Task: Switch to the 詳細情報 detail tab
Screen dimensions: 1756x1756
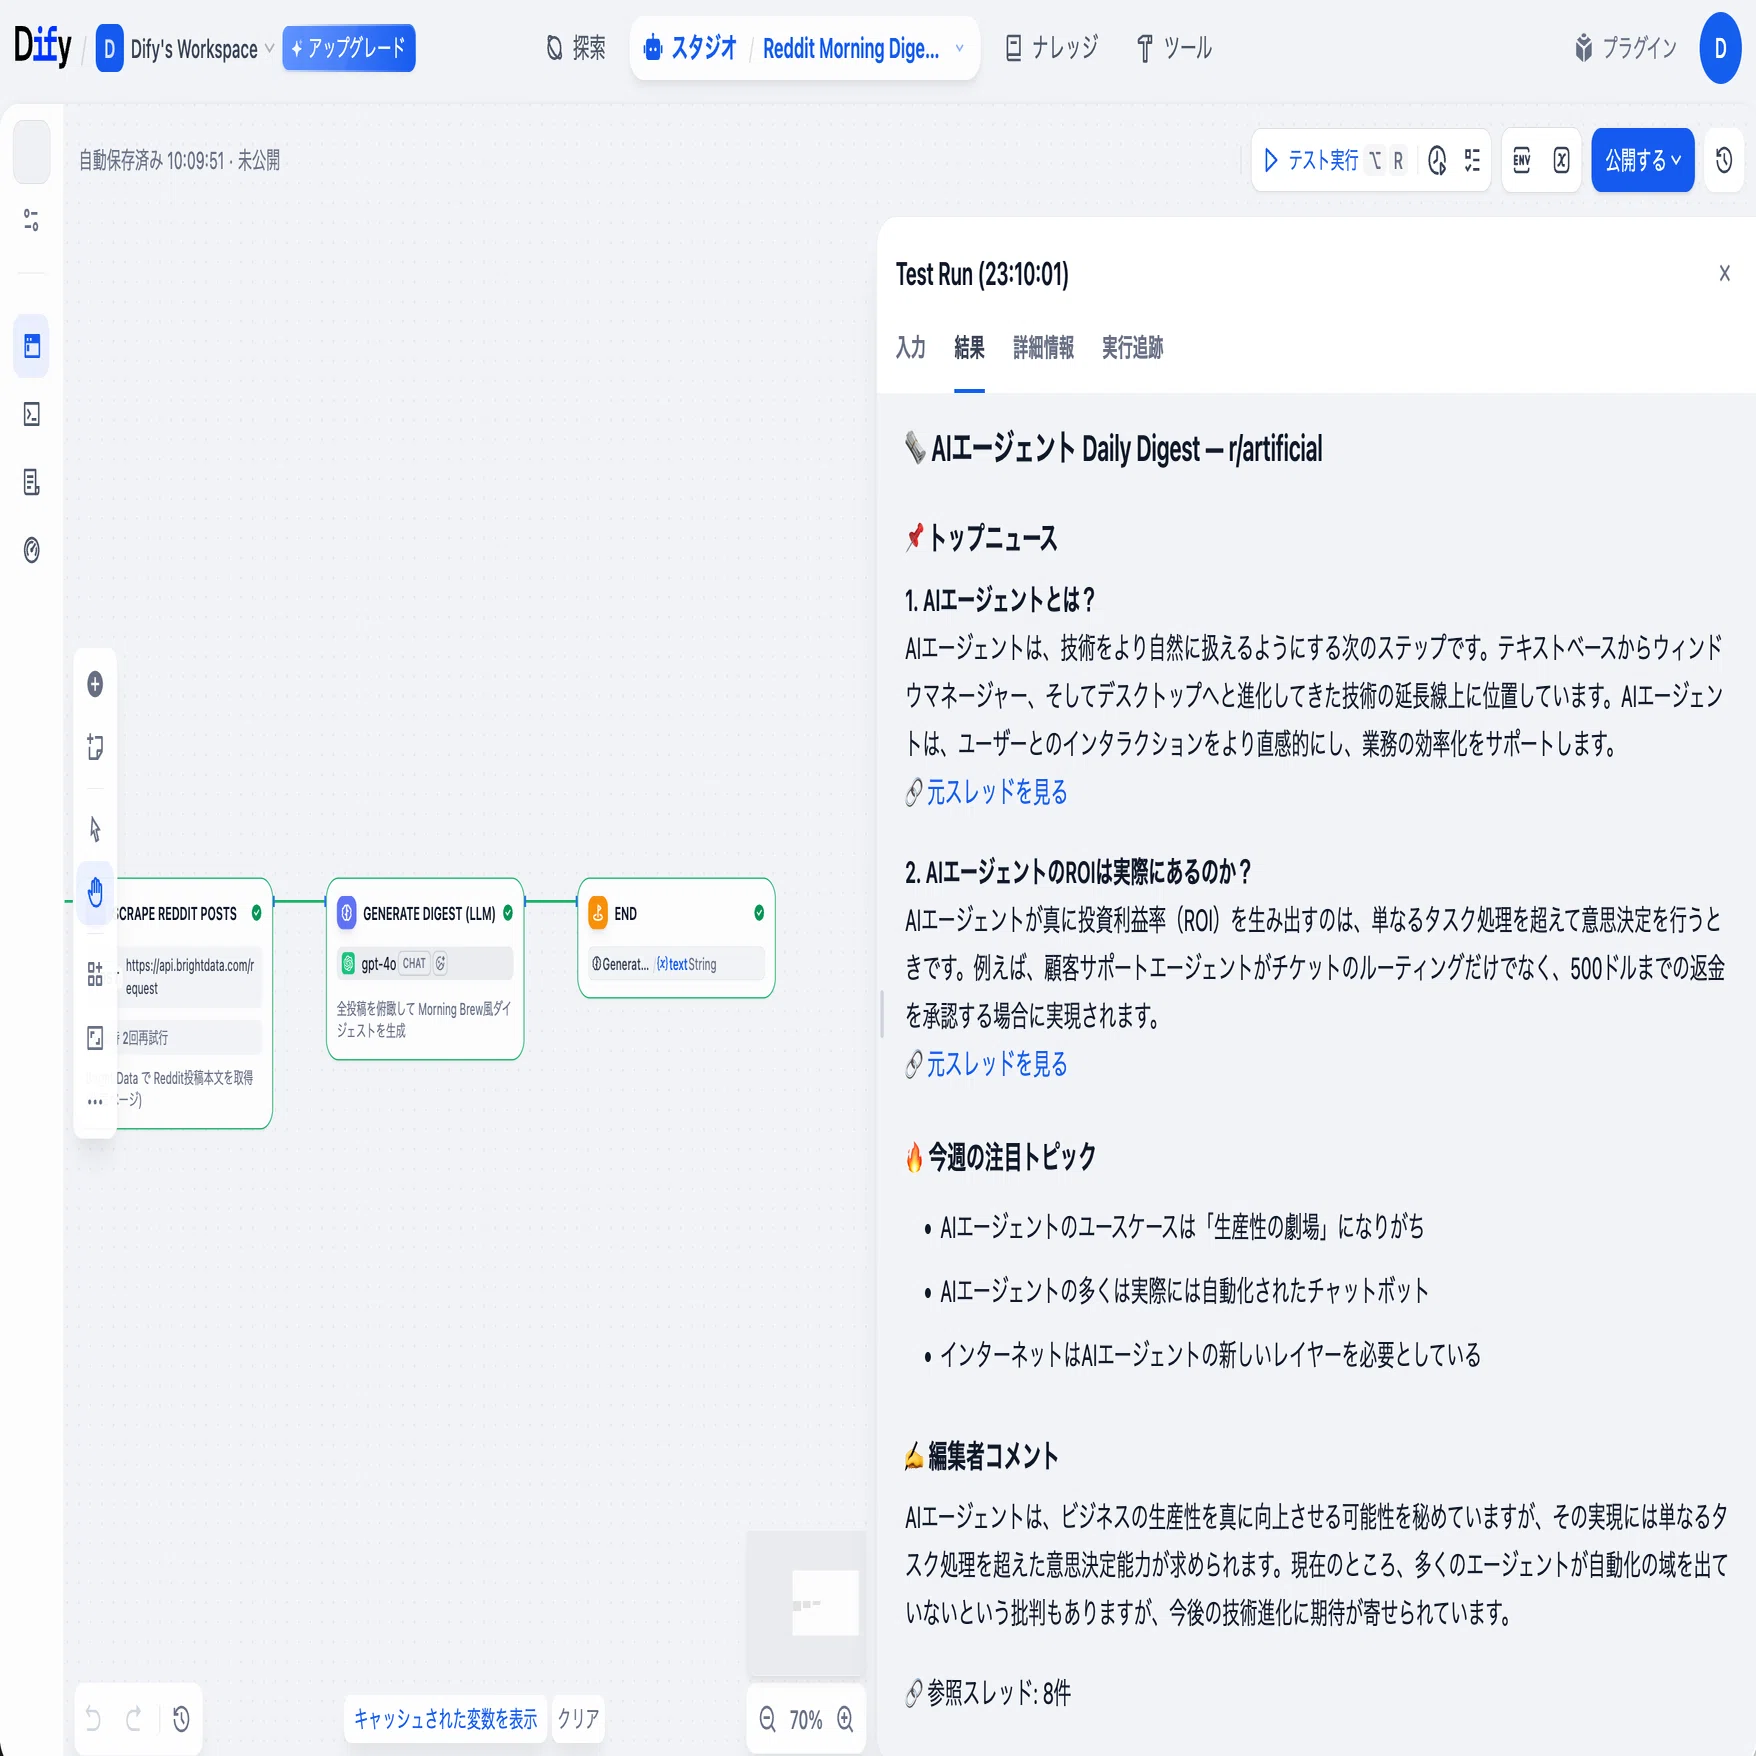Action: 1043,348
